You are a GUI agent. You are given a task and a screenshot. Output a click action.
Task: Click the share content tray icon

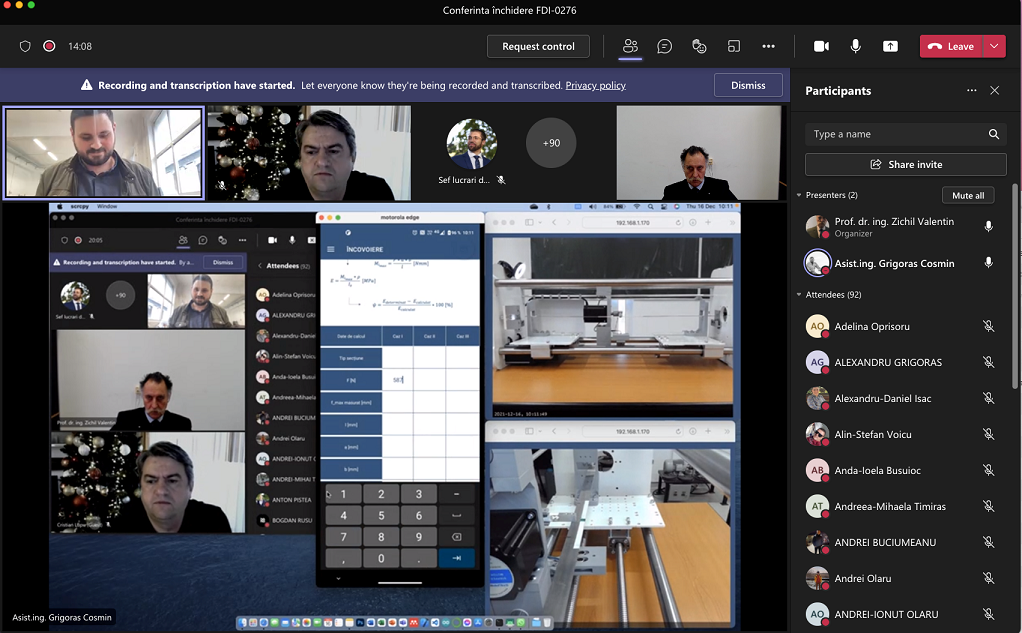(890, 46)
